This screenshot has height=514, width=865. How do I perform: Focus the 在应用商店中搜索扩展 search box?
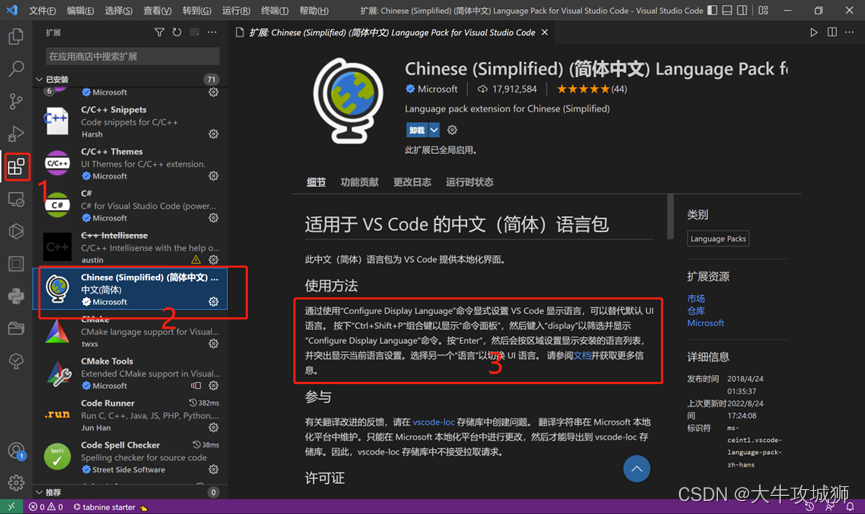tap(132, 56)
